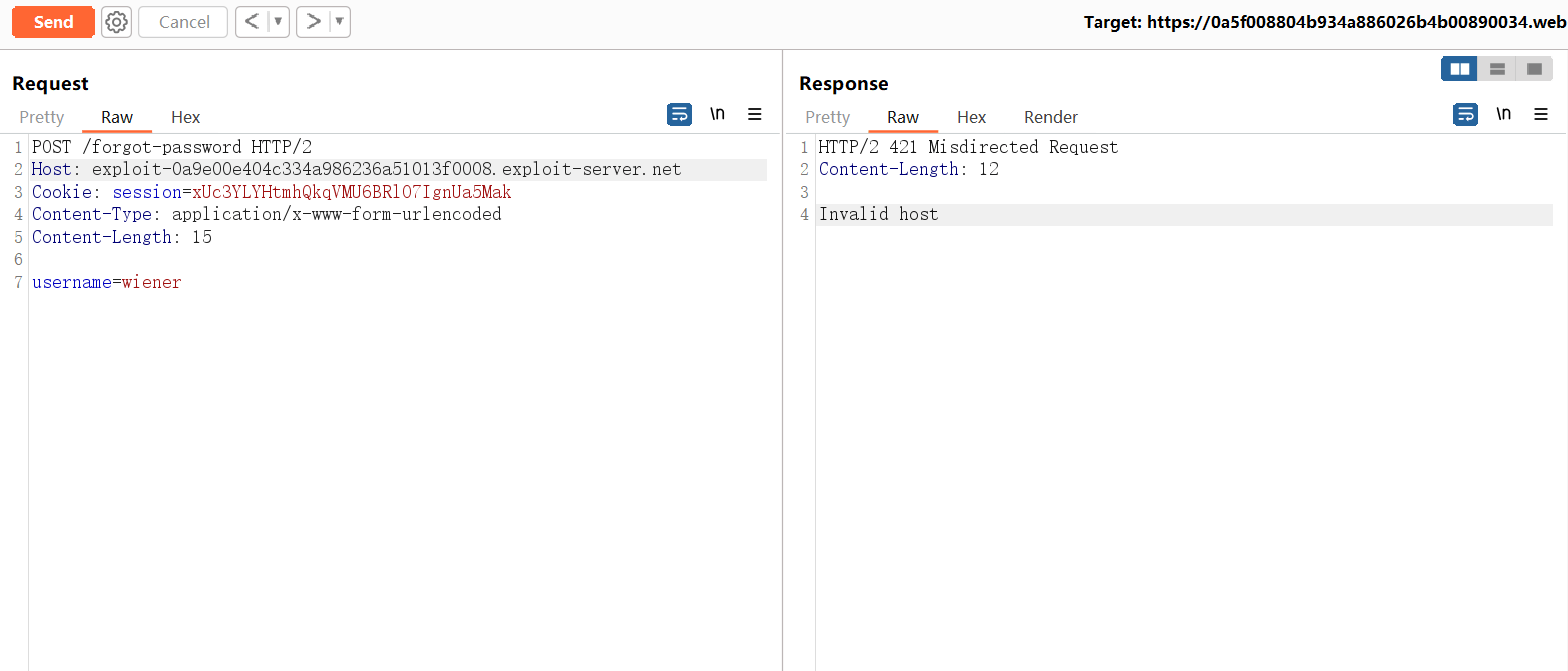Go forward to next request arrow

(x=313, y=22)
